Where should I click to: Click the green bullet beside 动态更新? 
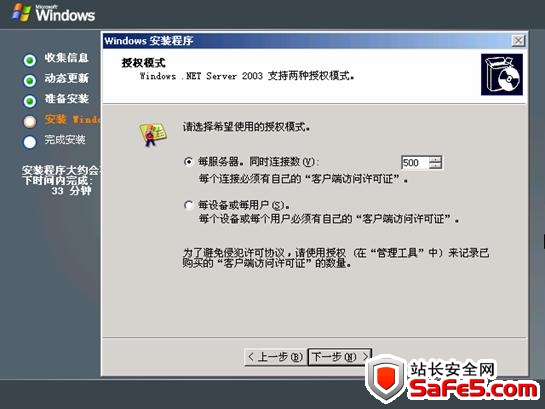30,81
